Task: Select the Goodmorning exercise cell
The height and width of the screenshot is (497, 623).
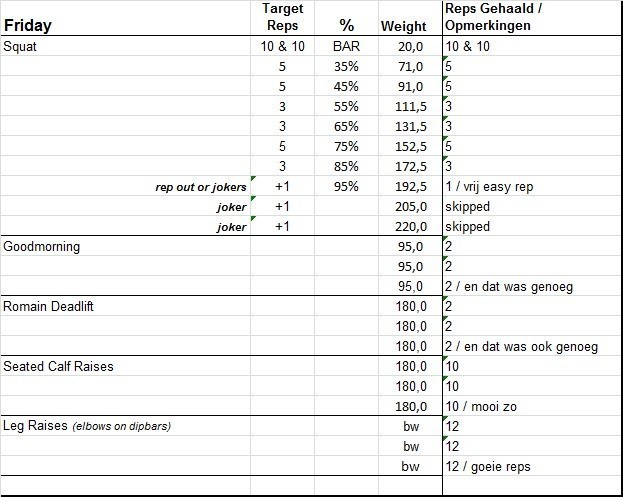Action: [42, 246]
